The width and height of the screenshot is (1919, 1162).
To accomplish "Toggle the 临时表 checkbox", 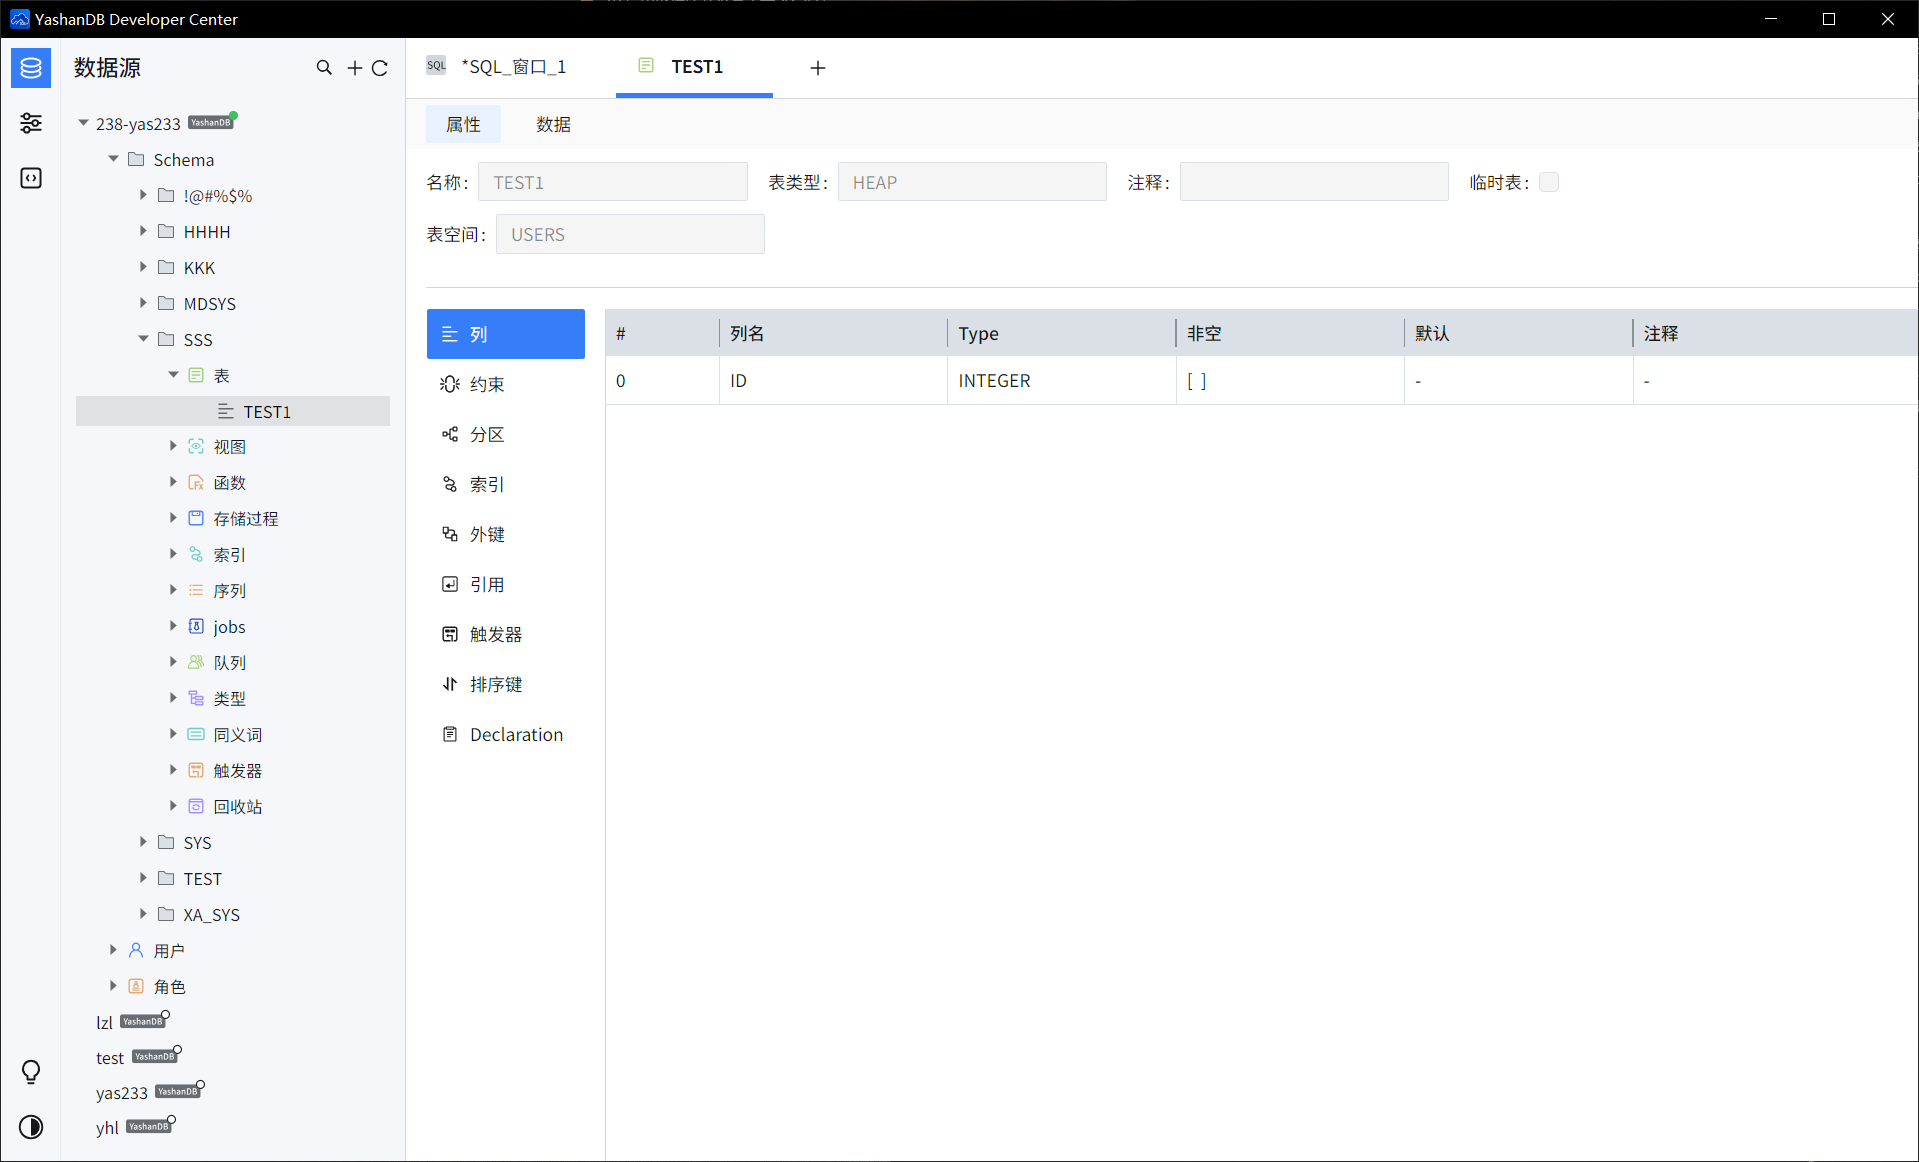I will pos(1549,182).
